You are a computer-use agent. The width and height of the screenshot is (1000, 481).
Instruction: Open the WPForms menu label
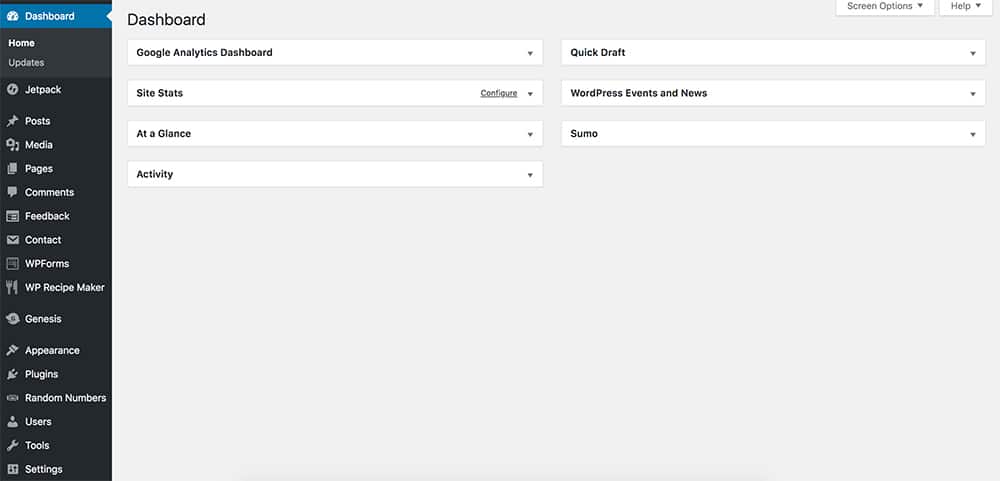(x=47, y=263)
